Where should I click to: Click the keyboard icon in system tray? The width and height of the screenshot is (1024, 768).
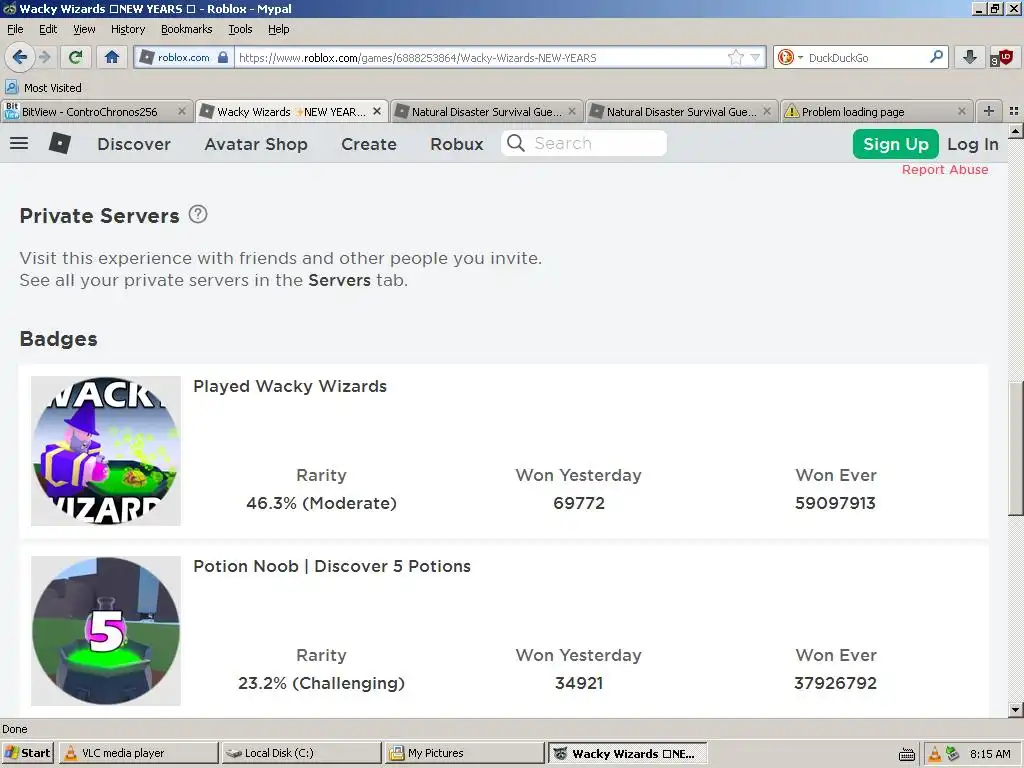[x=906, y=755]
